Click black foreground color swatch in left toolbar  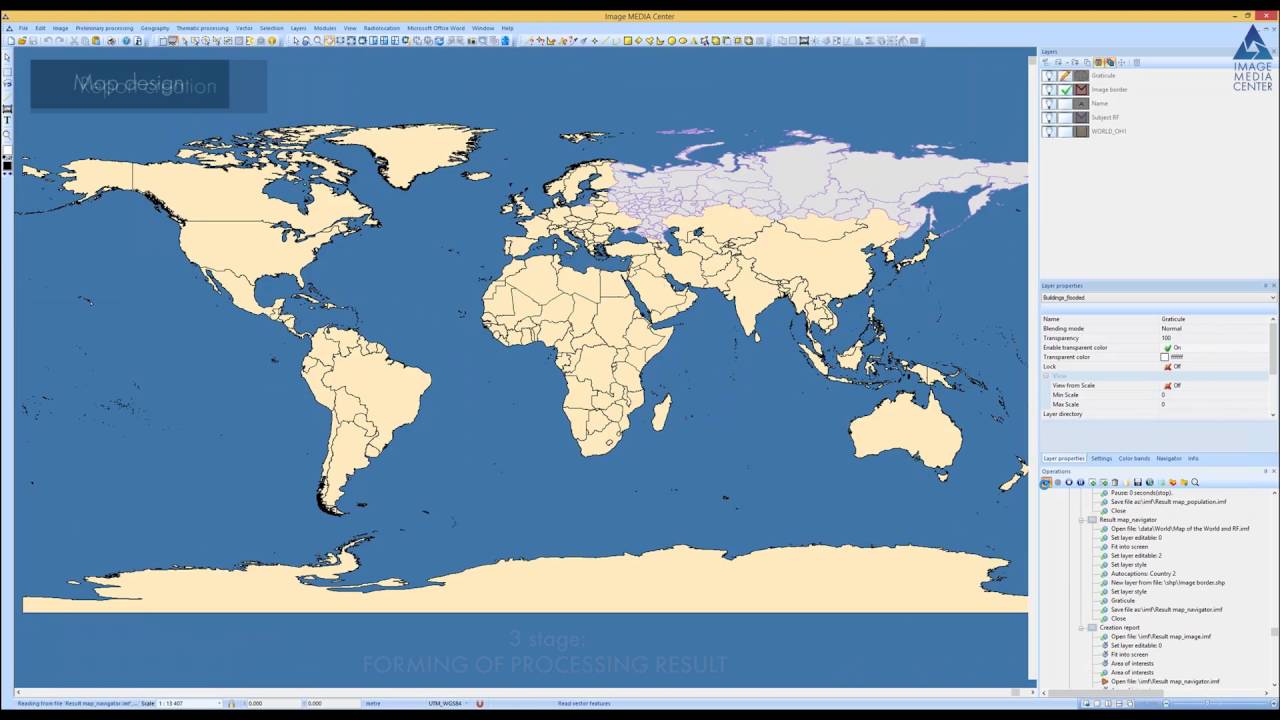[7, 165]
